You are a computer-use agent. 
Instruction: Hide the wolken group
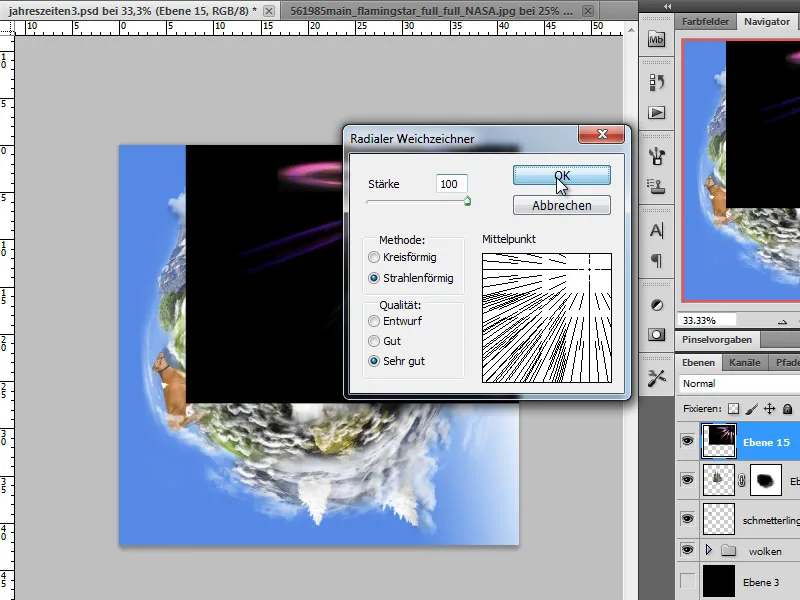687,550
